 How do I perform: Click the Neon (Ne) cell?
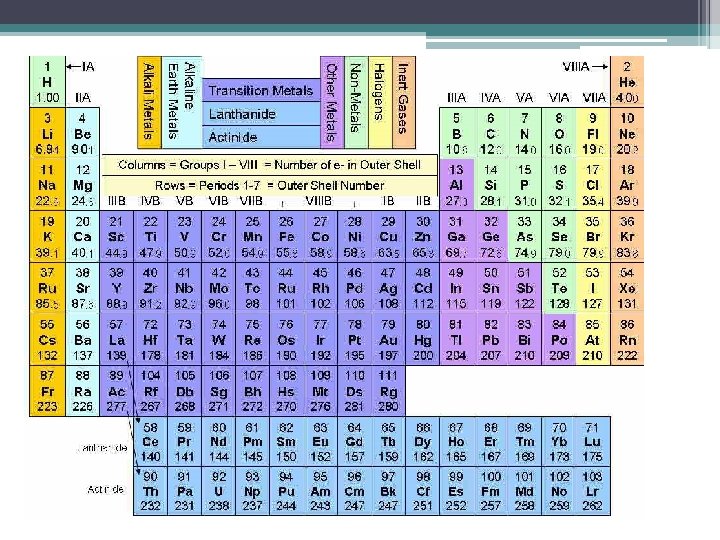pos(627,133)
